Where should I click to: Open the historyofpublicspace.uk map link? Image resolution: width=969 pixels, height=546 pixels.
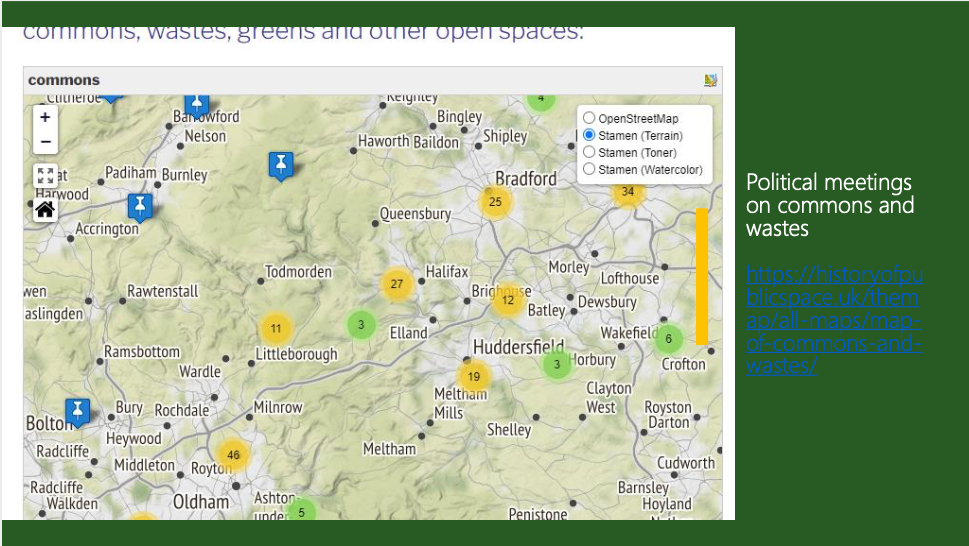coord(834,320)
